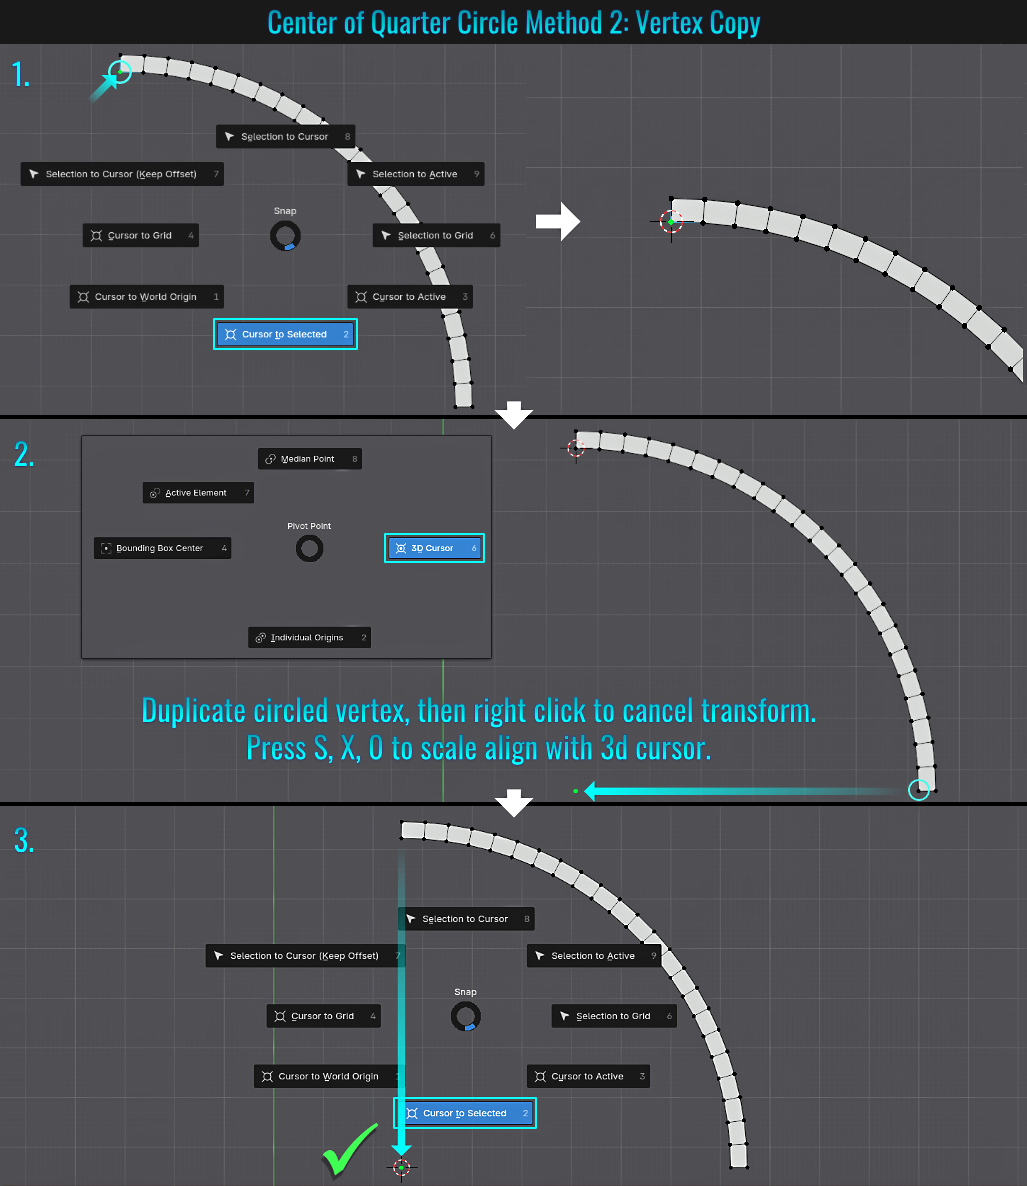Image resolution: width=1027 pixels, height=1186 pixels.
Task: Select 3D Cursor pivot point option
Action: (434, 548)
